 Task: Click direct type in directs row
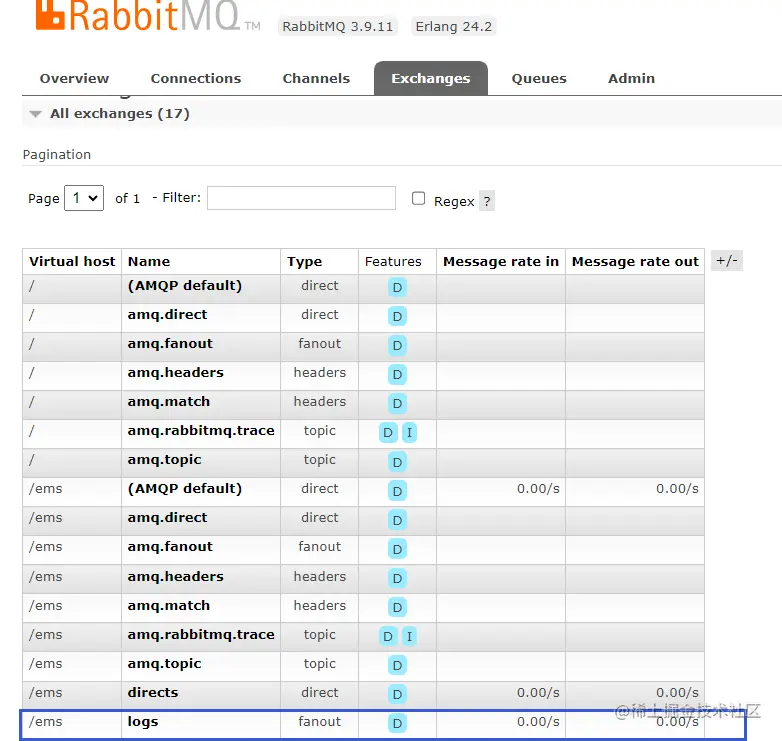[320, 693]
